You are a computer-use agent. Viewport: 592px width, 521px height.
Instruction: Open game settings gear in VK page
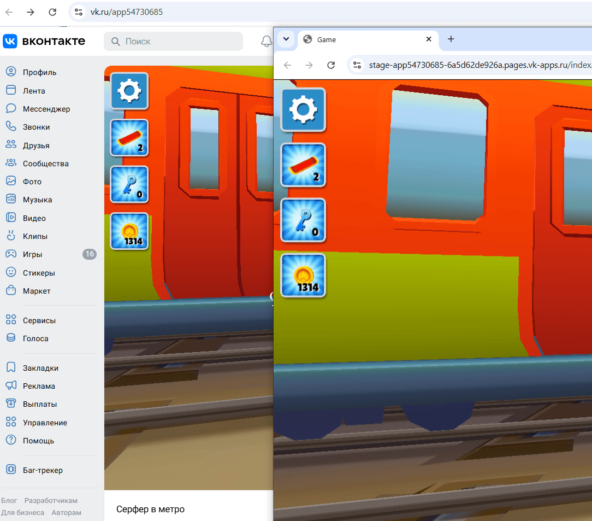tap(129, 91)
